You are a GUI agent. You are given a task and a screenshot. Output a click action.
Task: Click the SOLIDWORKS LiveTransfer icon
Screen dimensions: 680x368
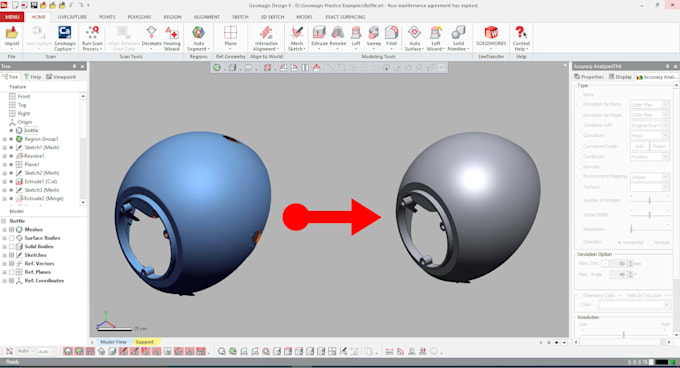pos(491,36)
